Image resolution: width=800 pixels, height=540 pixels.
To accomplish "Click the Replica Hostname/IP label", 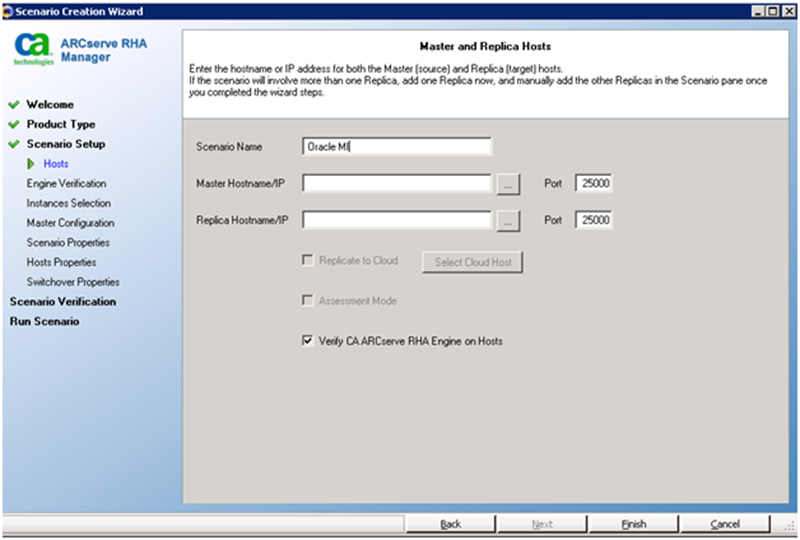I will point(242,220).
